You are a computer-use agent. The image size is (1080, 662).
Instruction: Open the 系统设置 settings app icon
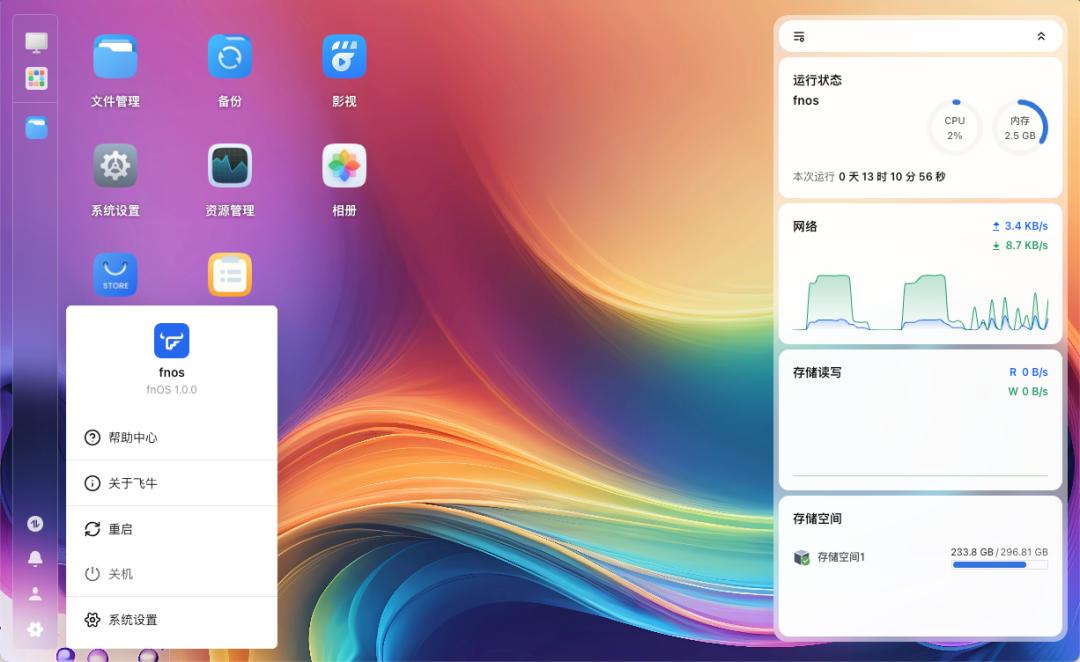(115, 165)
